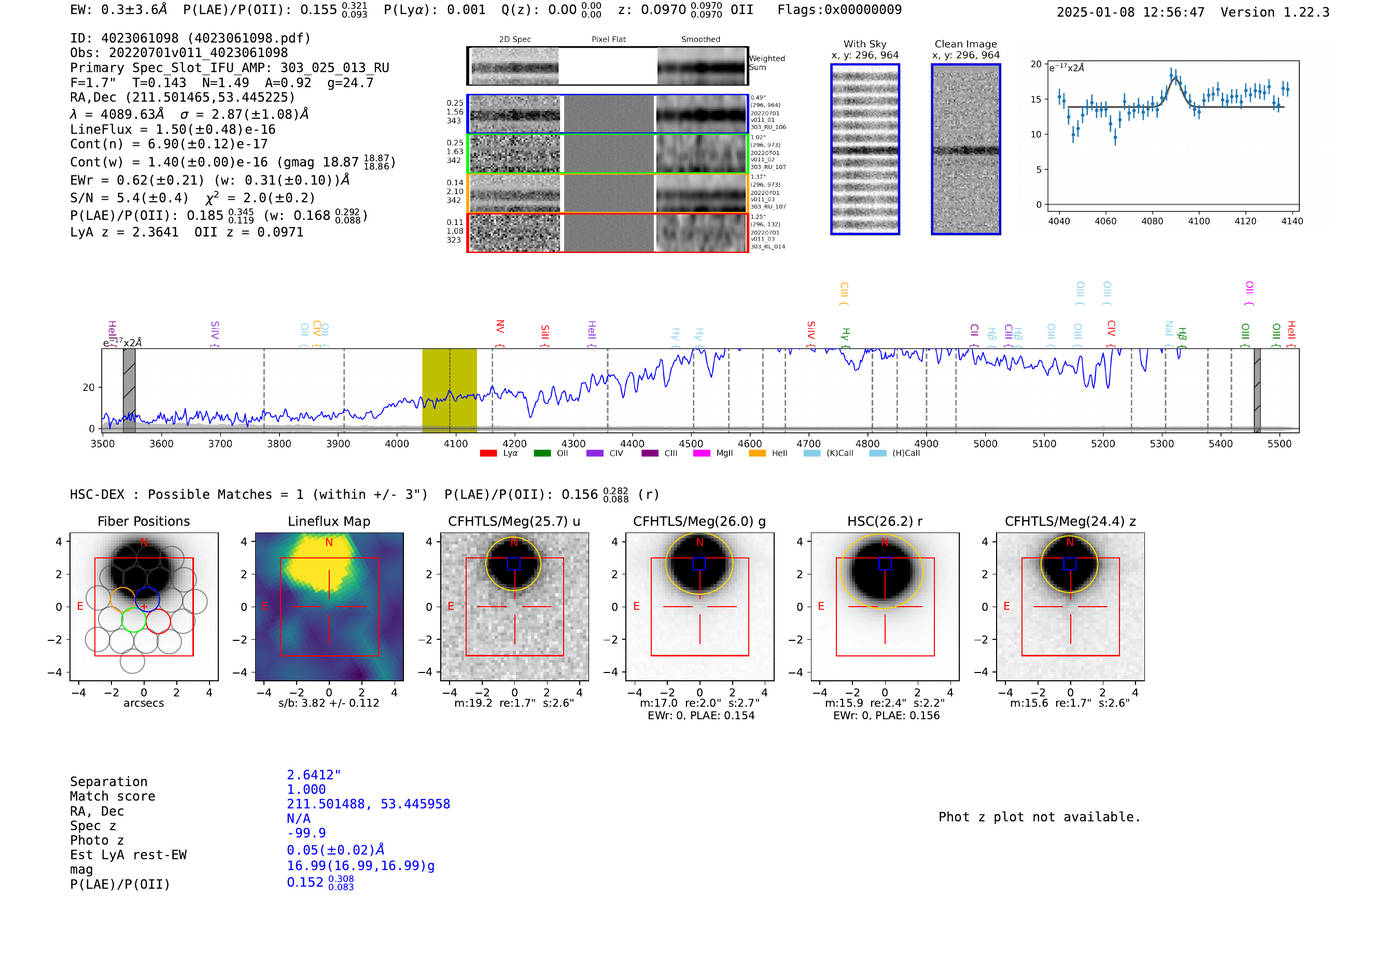This screenshot has width=1400, height=953.
Task: Open the Lineflux Map image
Action: [x=329, y=607]
